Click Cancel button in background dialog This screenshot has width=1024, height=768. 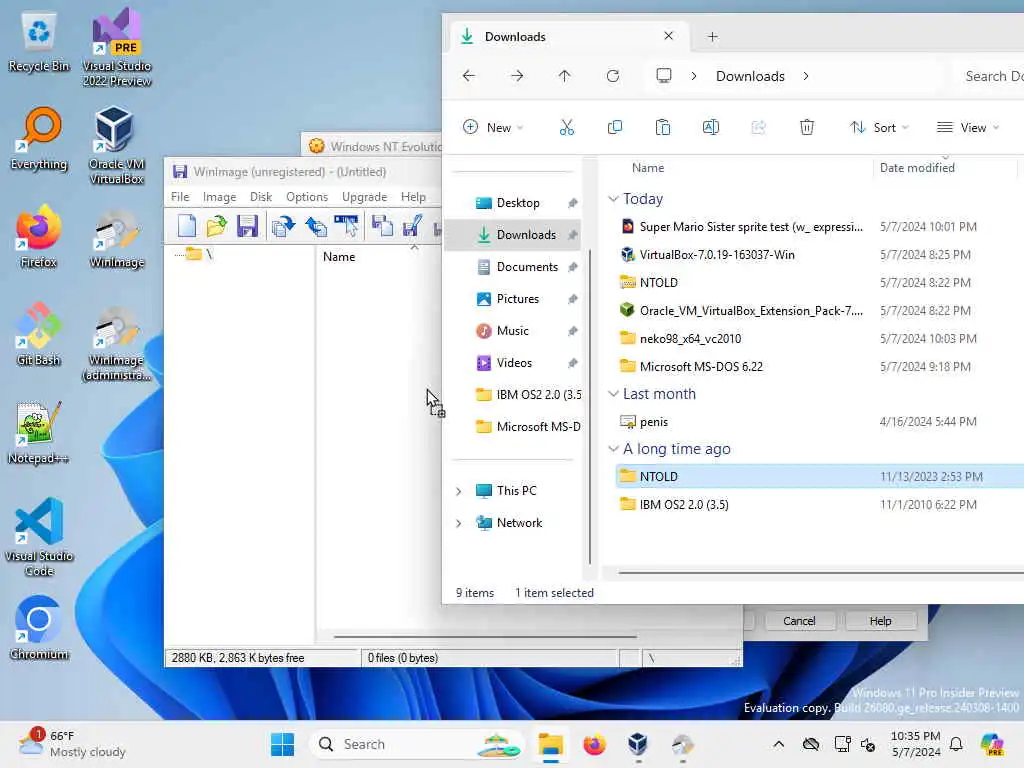[799, 621]
